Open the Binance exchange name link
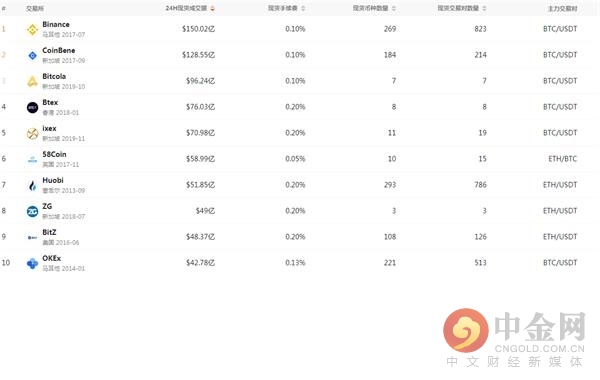Screen dimensions: 600x380 (56, 24)
